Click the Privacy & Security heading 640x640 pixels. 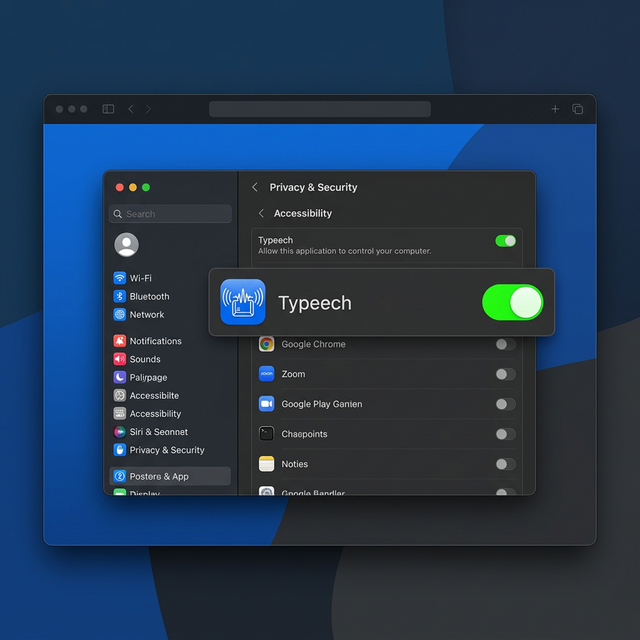pyautogui.click(x=313, y=187)
